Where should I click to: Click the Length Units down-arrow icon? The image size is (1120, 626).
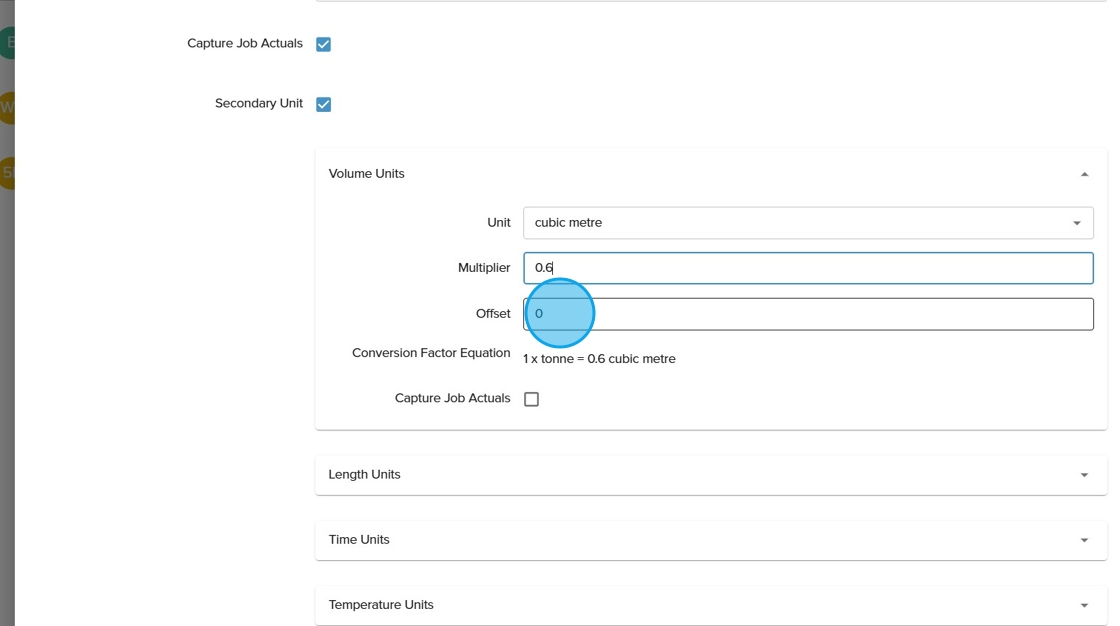coord(1084,475)
